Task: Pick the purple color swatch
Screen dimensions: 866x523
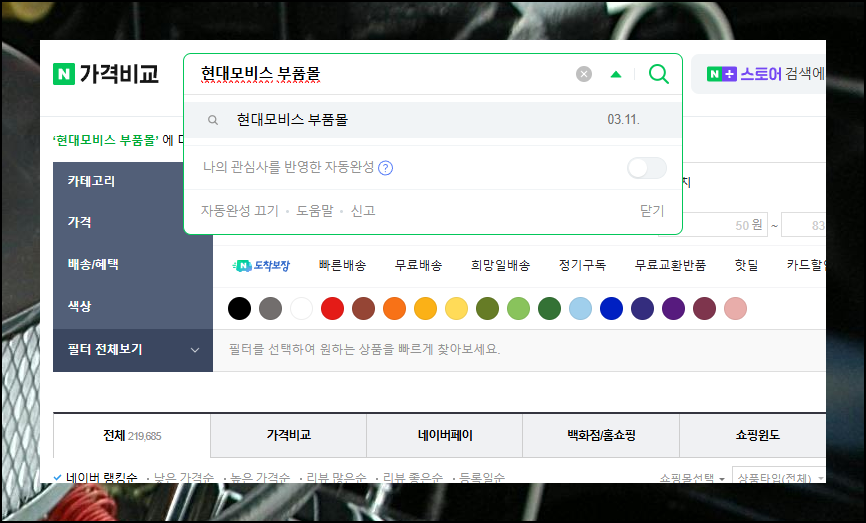Action: coord(673,308)
